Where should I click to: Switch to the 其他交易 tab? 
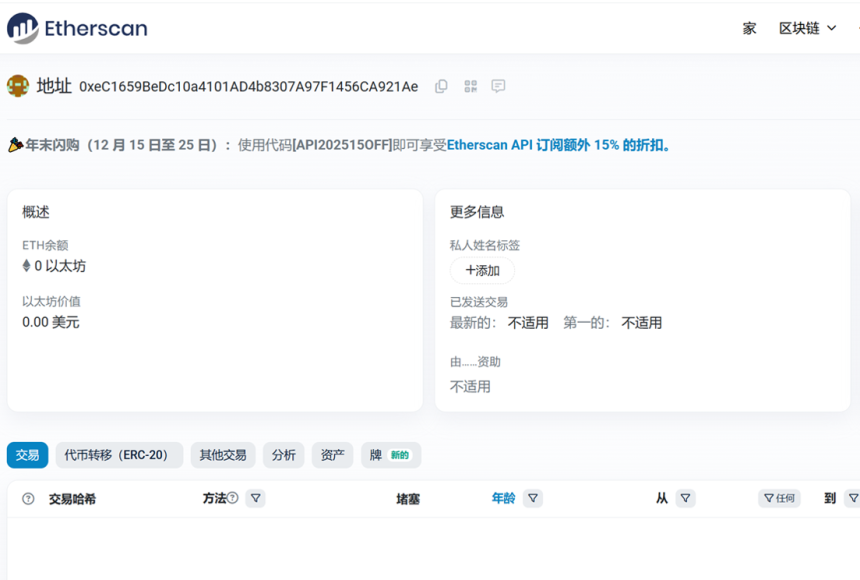point(223,455)
